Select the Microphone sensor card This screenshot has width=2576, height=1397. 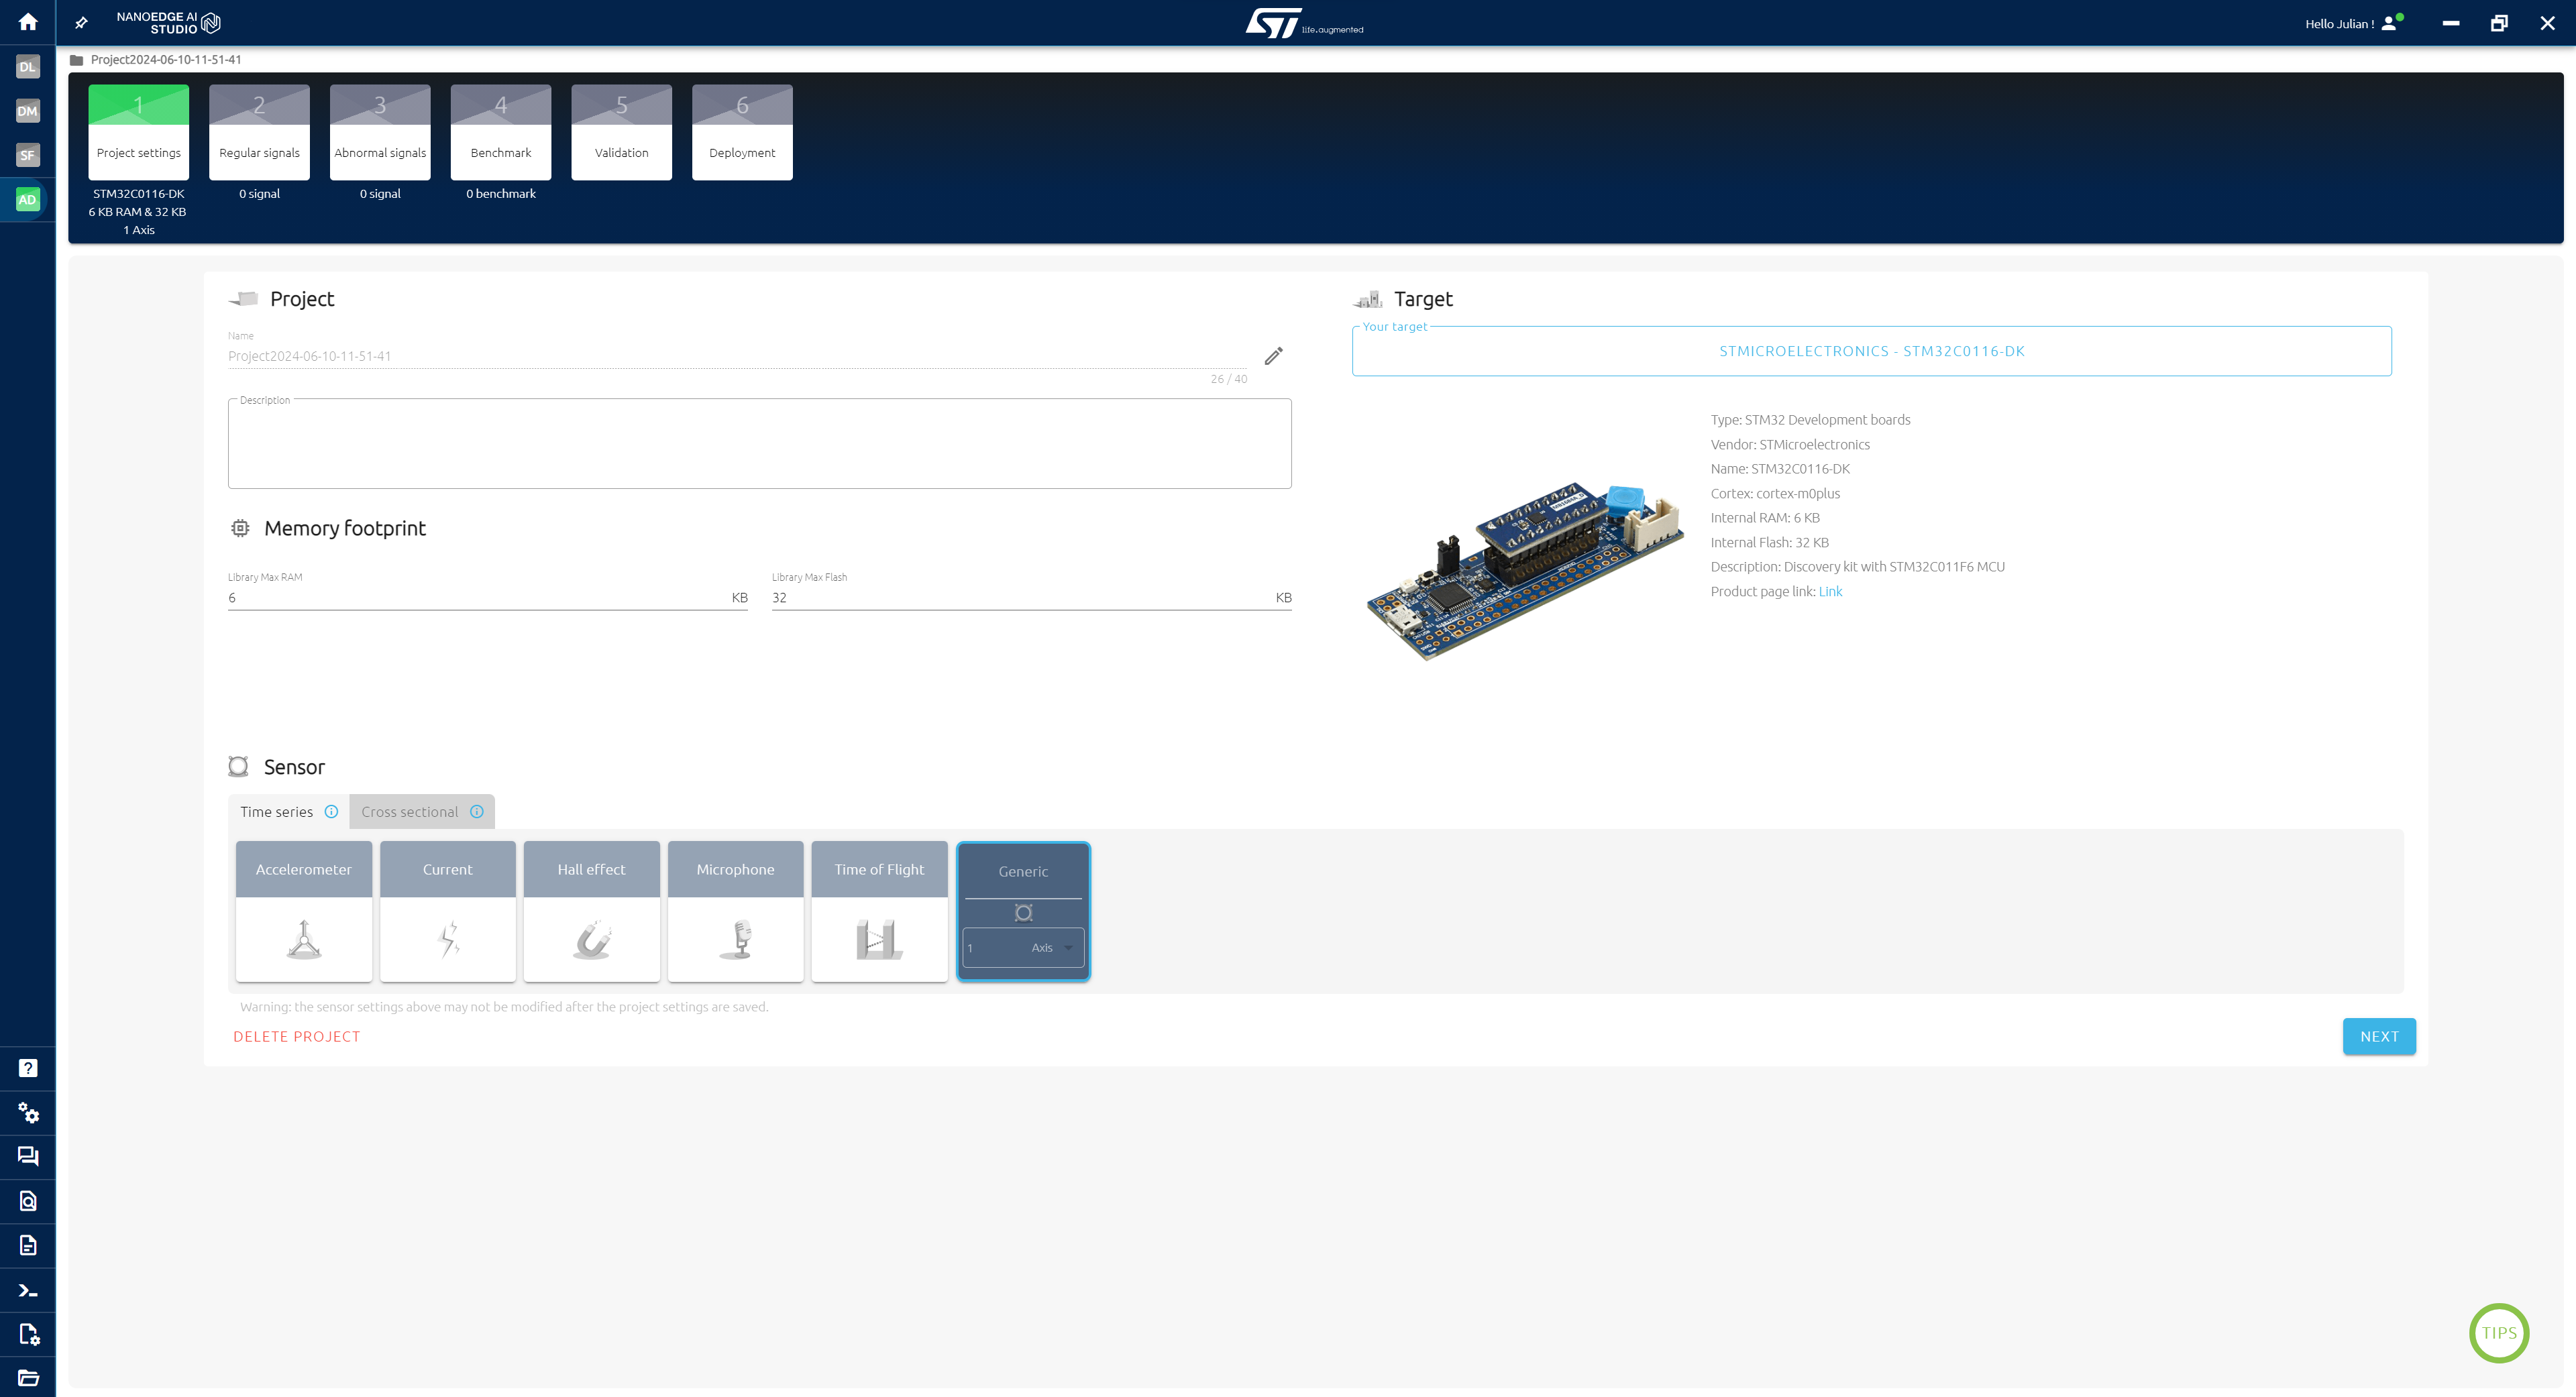pos(736,911)
